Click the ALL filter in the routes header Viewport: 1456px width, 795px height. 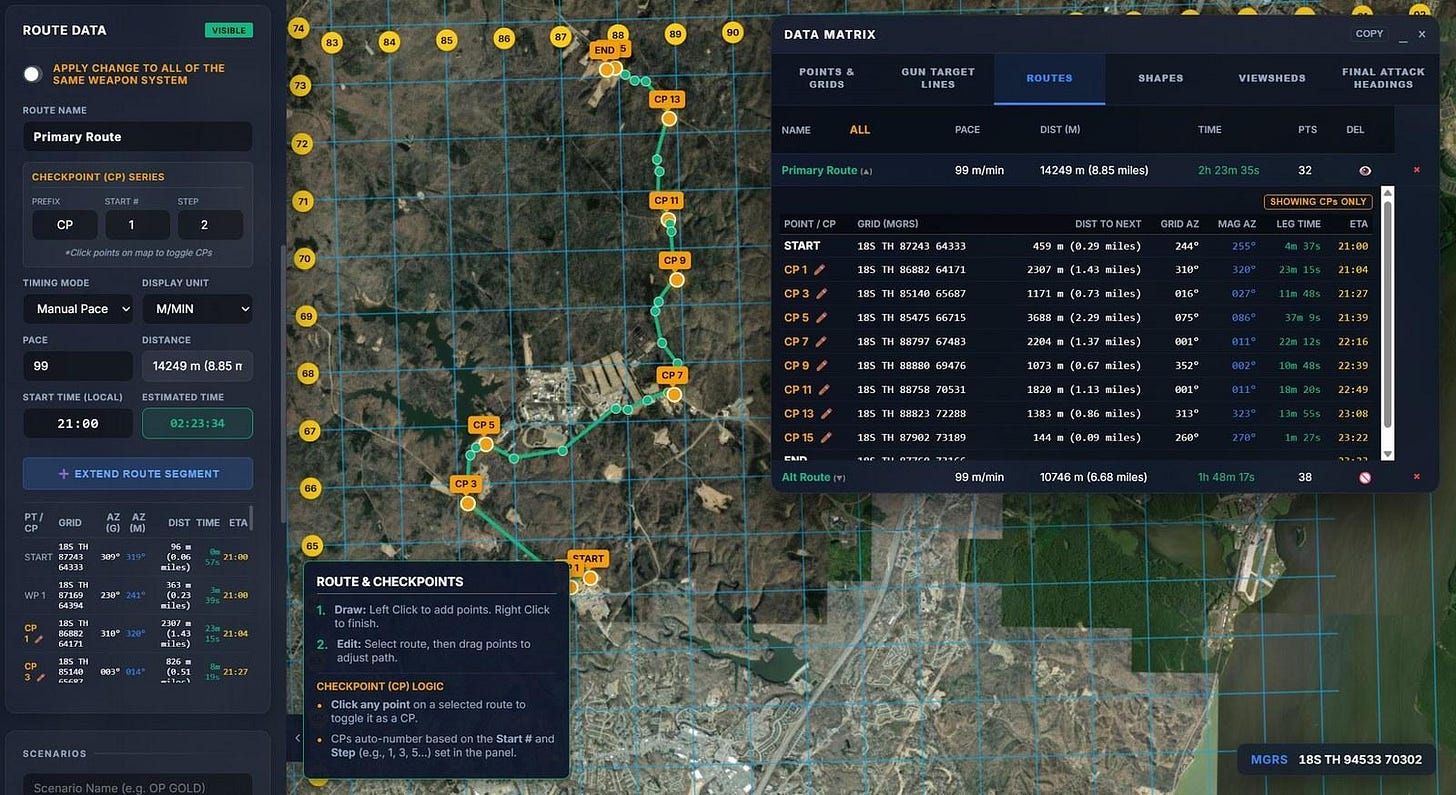(x=860, y=130)
